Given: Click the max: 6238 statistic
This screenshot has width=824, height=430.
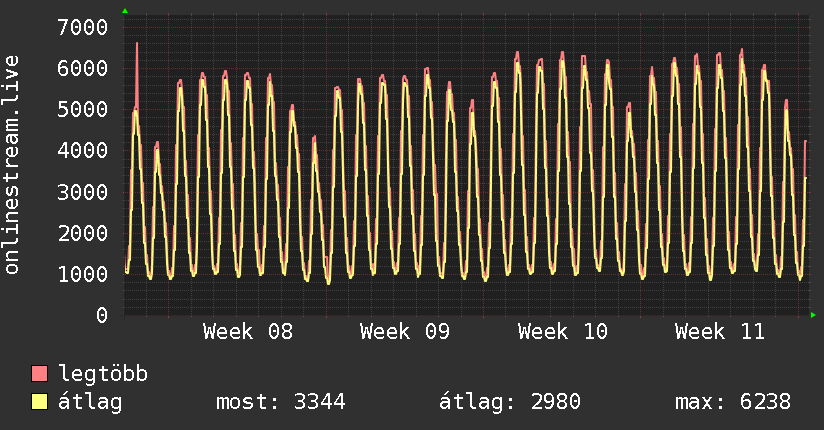Looking at the screenshot, I should point(733,402).
